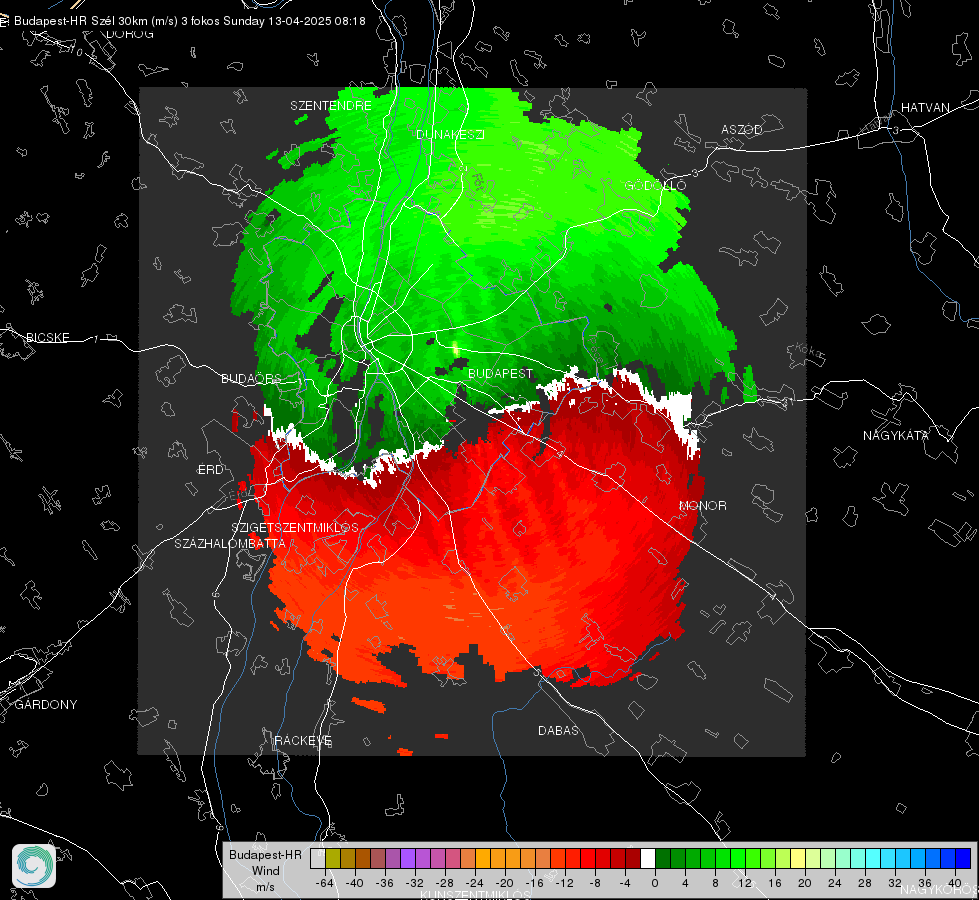Click the SZÁZHALOMBATTA town label
The width and height of the screenshot is (979, 900).
click(x=230, y=543)
